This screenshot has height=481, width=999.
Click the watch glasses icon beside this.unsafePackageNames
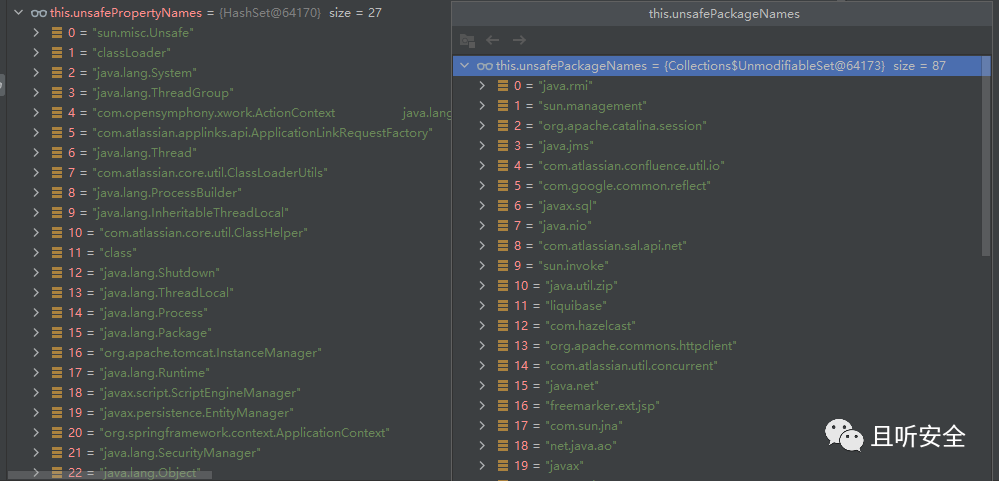[x=485, y=66]
